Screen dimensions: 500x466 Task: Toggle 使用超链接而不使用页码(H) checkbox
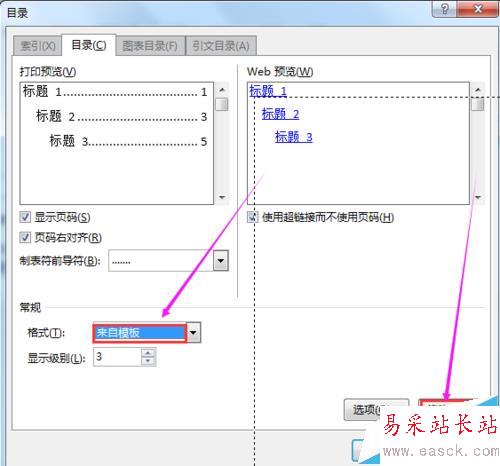253,217
